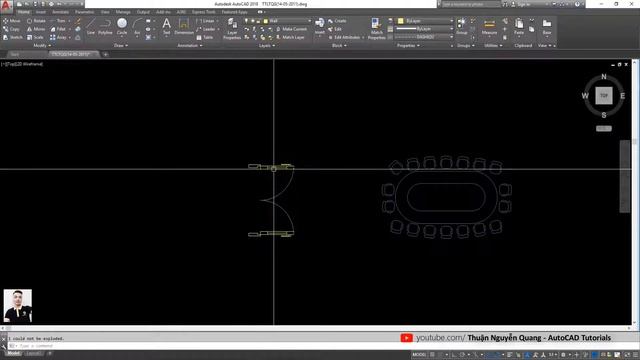Open the Output ribbon tab

pos(143,12)
